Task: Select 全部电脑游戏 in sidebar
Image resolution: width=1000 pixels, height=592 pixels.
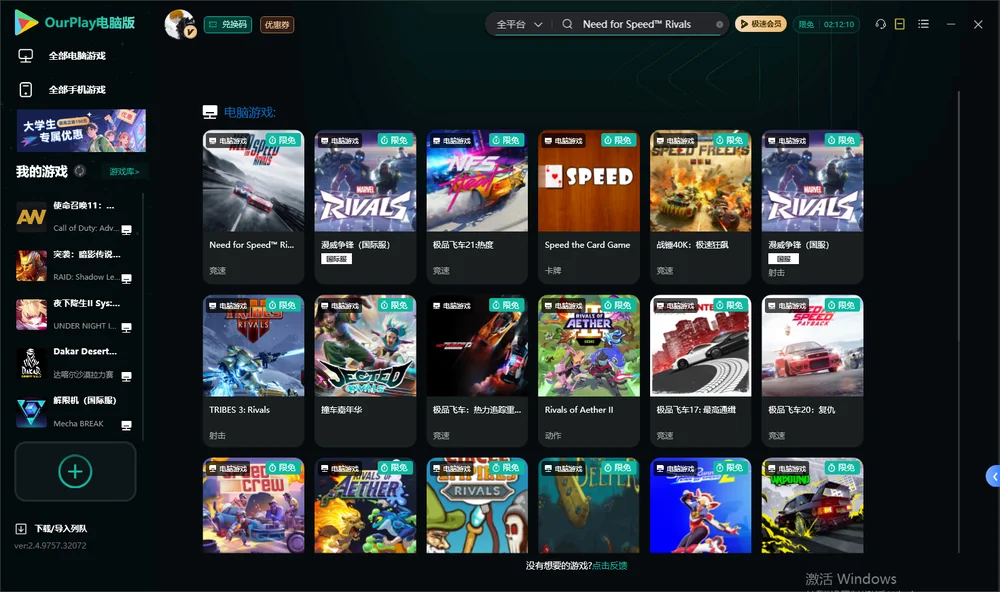Action: point(77,56)
